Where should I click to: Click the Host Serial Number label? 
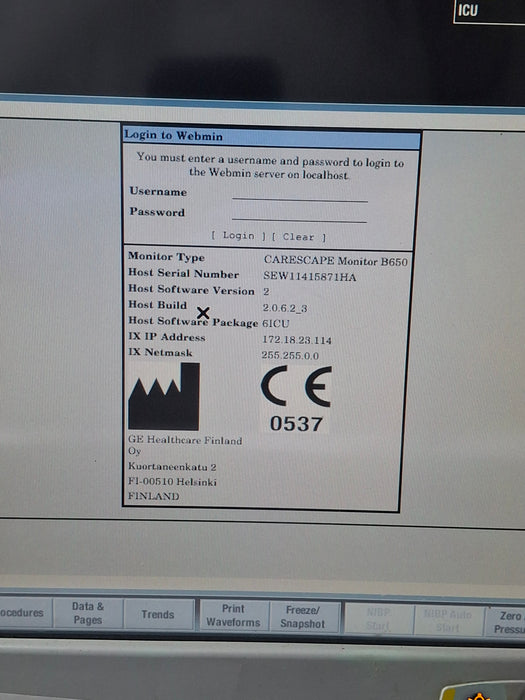pos(183,273)
